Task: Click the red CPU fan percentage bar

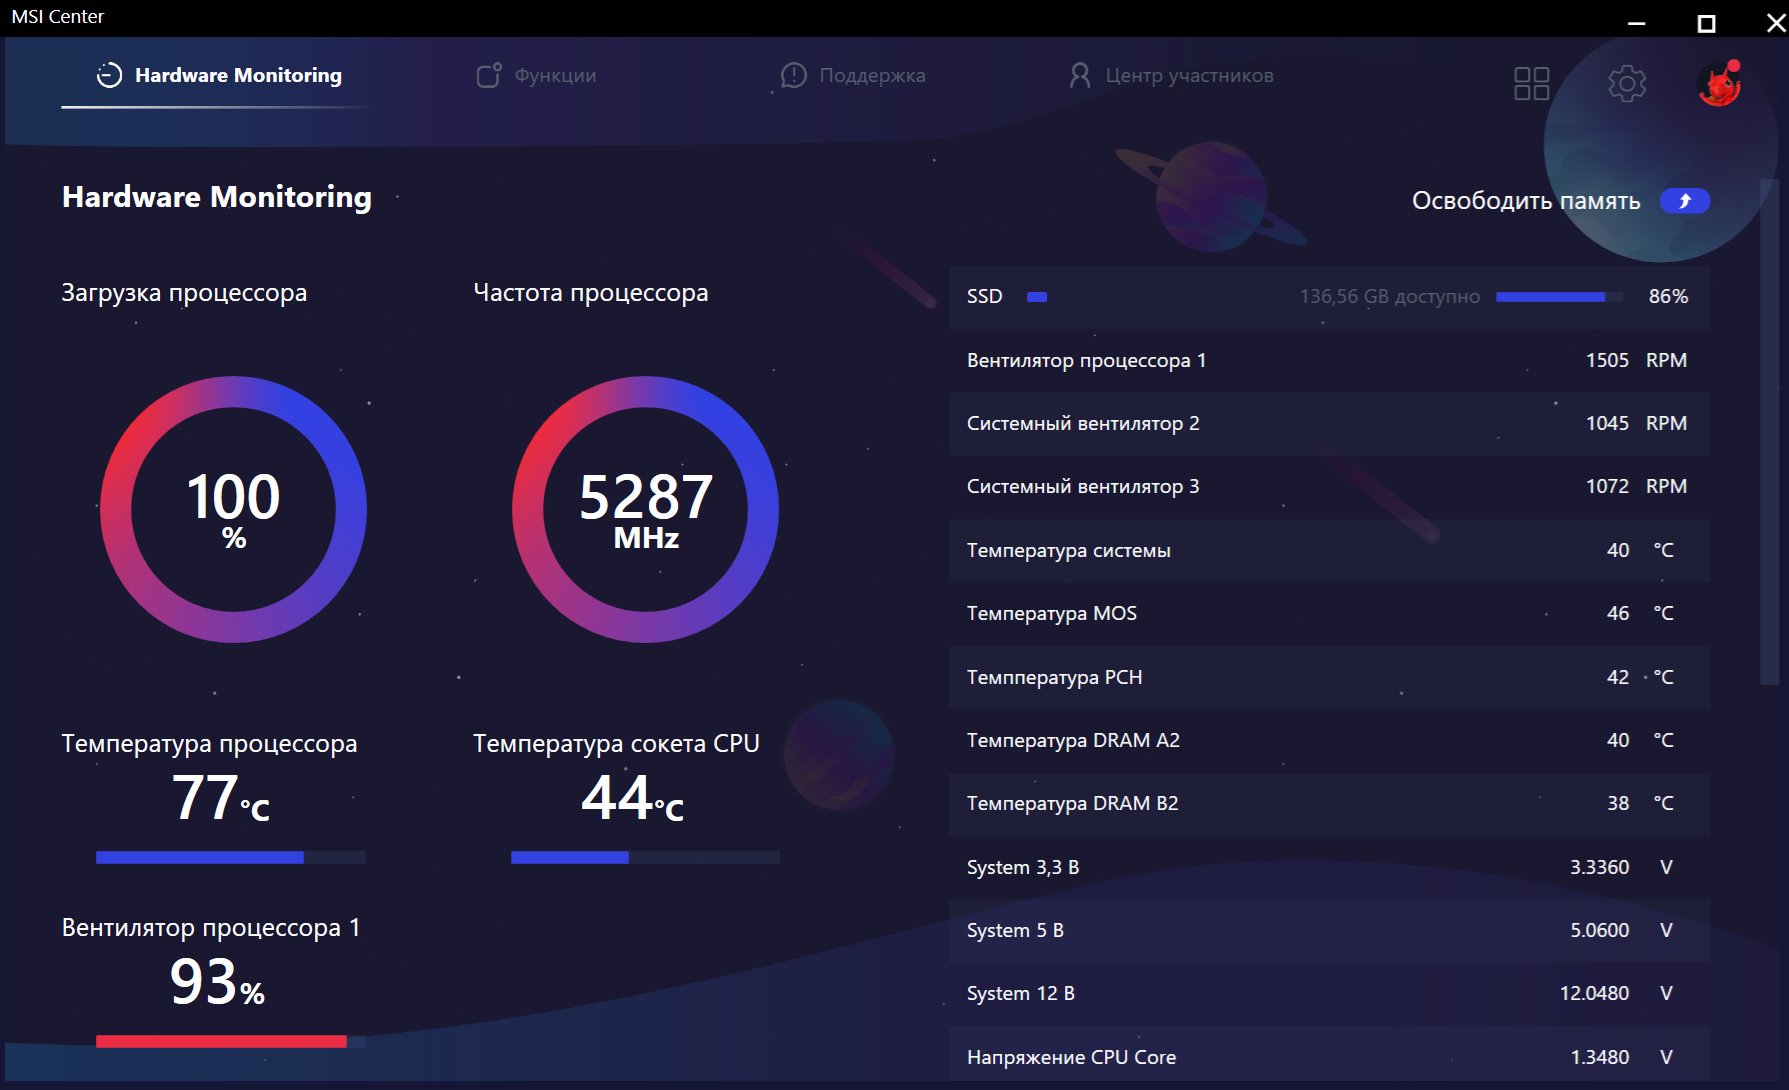Action: (231, 1041)
